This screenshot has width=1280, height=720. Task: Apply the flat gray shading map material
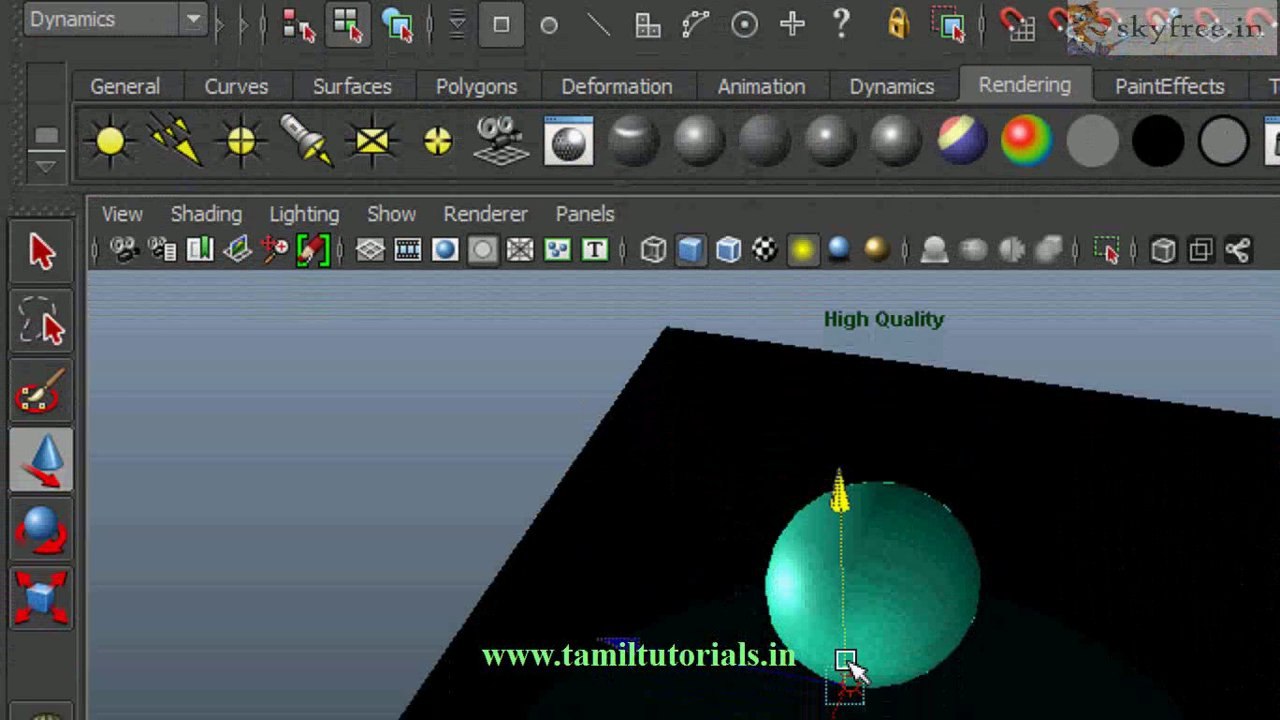click(1092, 141)
